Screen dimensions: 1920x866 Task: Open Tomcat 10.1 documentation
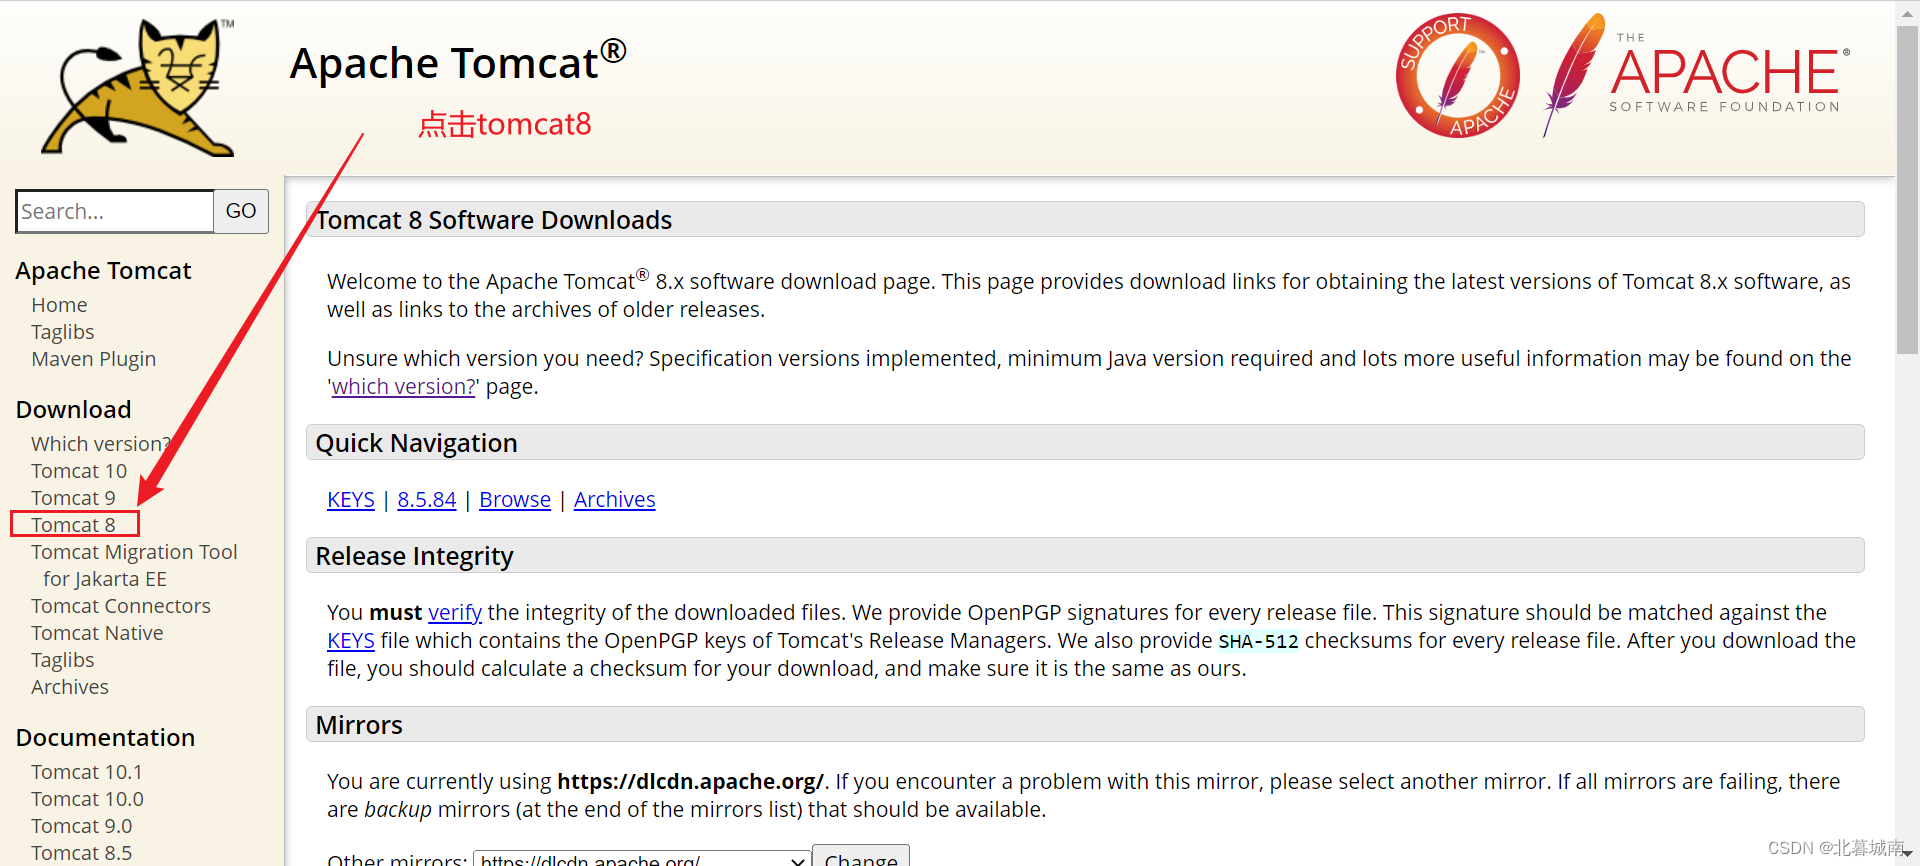(86, 771)
